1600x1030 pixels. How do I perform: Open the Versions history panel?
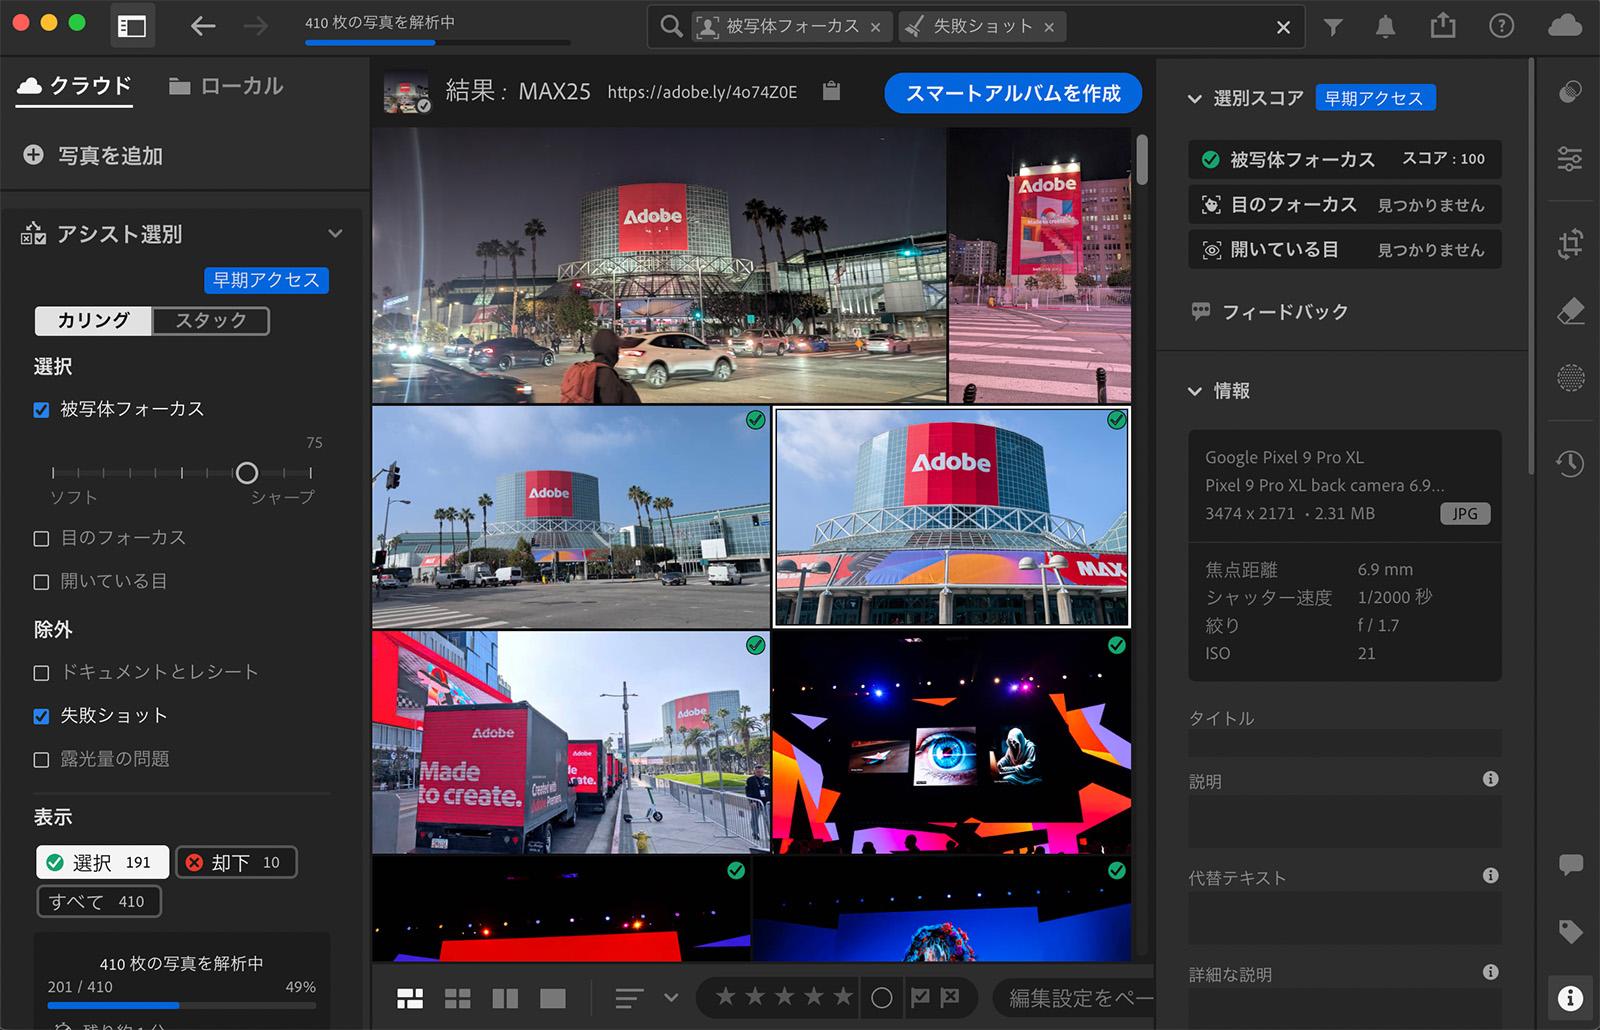[1570, 464]
